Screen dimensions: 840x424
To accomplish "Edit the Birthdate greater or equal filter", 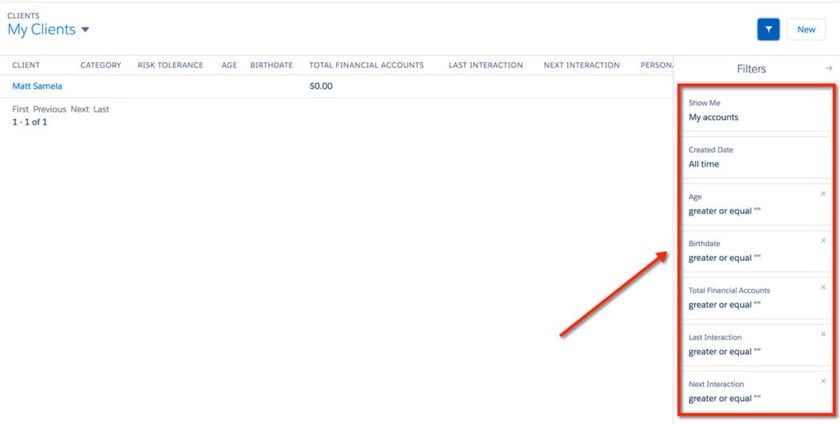I will tap(756, 251).
